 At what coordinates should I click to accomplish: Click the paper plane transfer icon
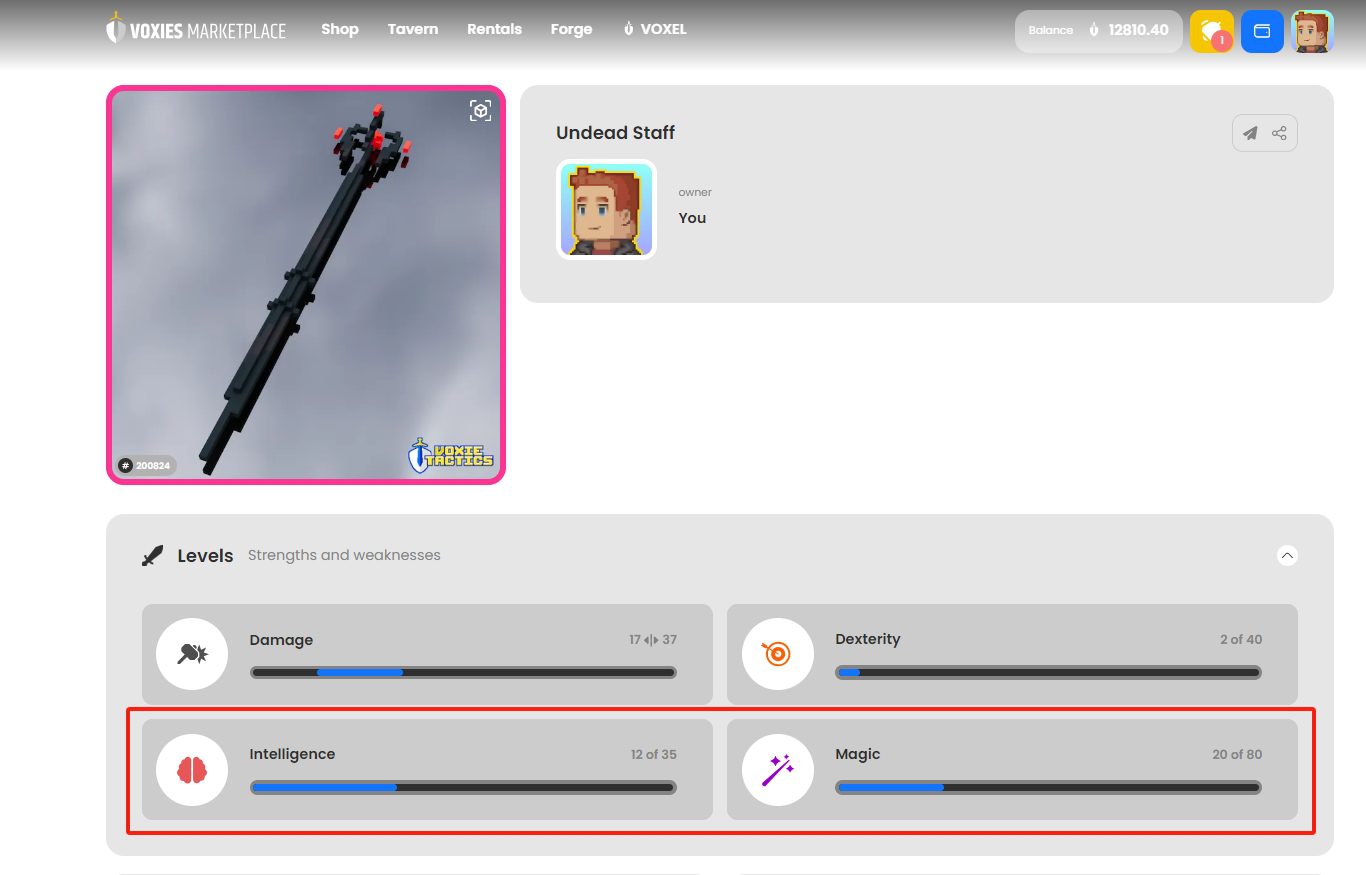point(1250,133)
